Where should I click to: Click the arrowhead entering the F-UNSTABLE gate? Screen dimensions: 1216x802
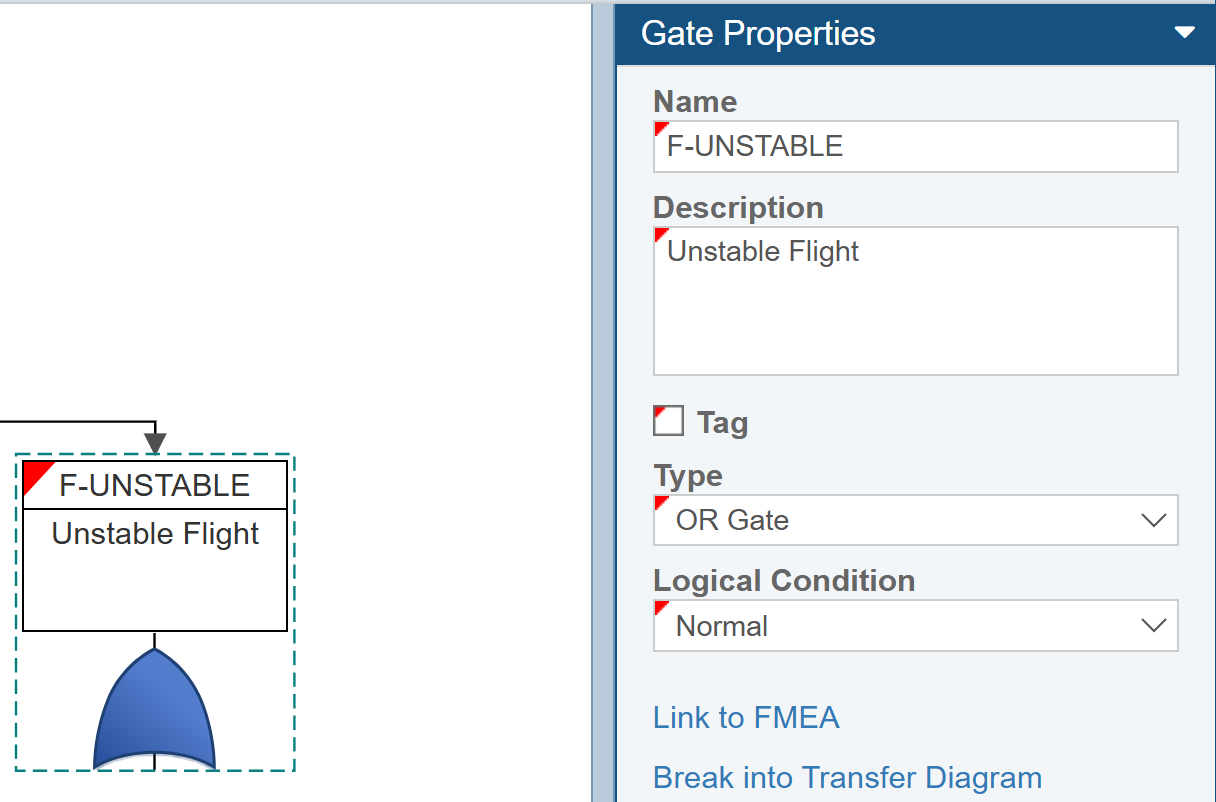pos(155,442)
